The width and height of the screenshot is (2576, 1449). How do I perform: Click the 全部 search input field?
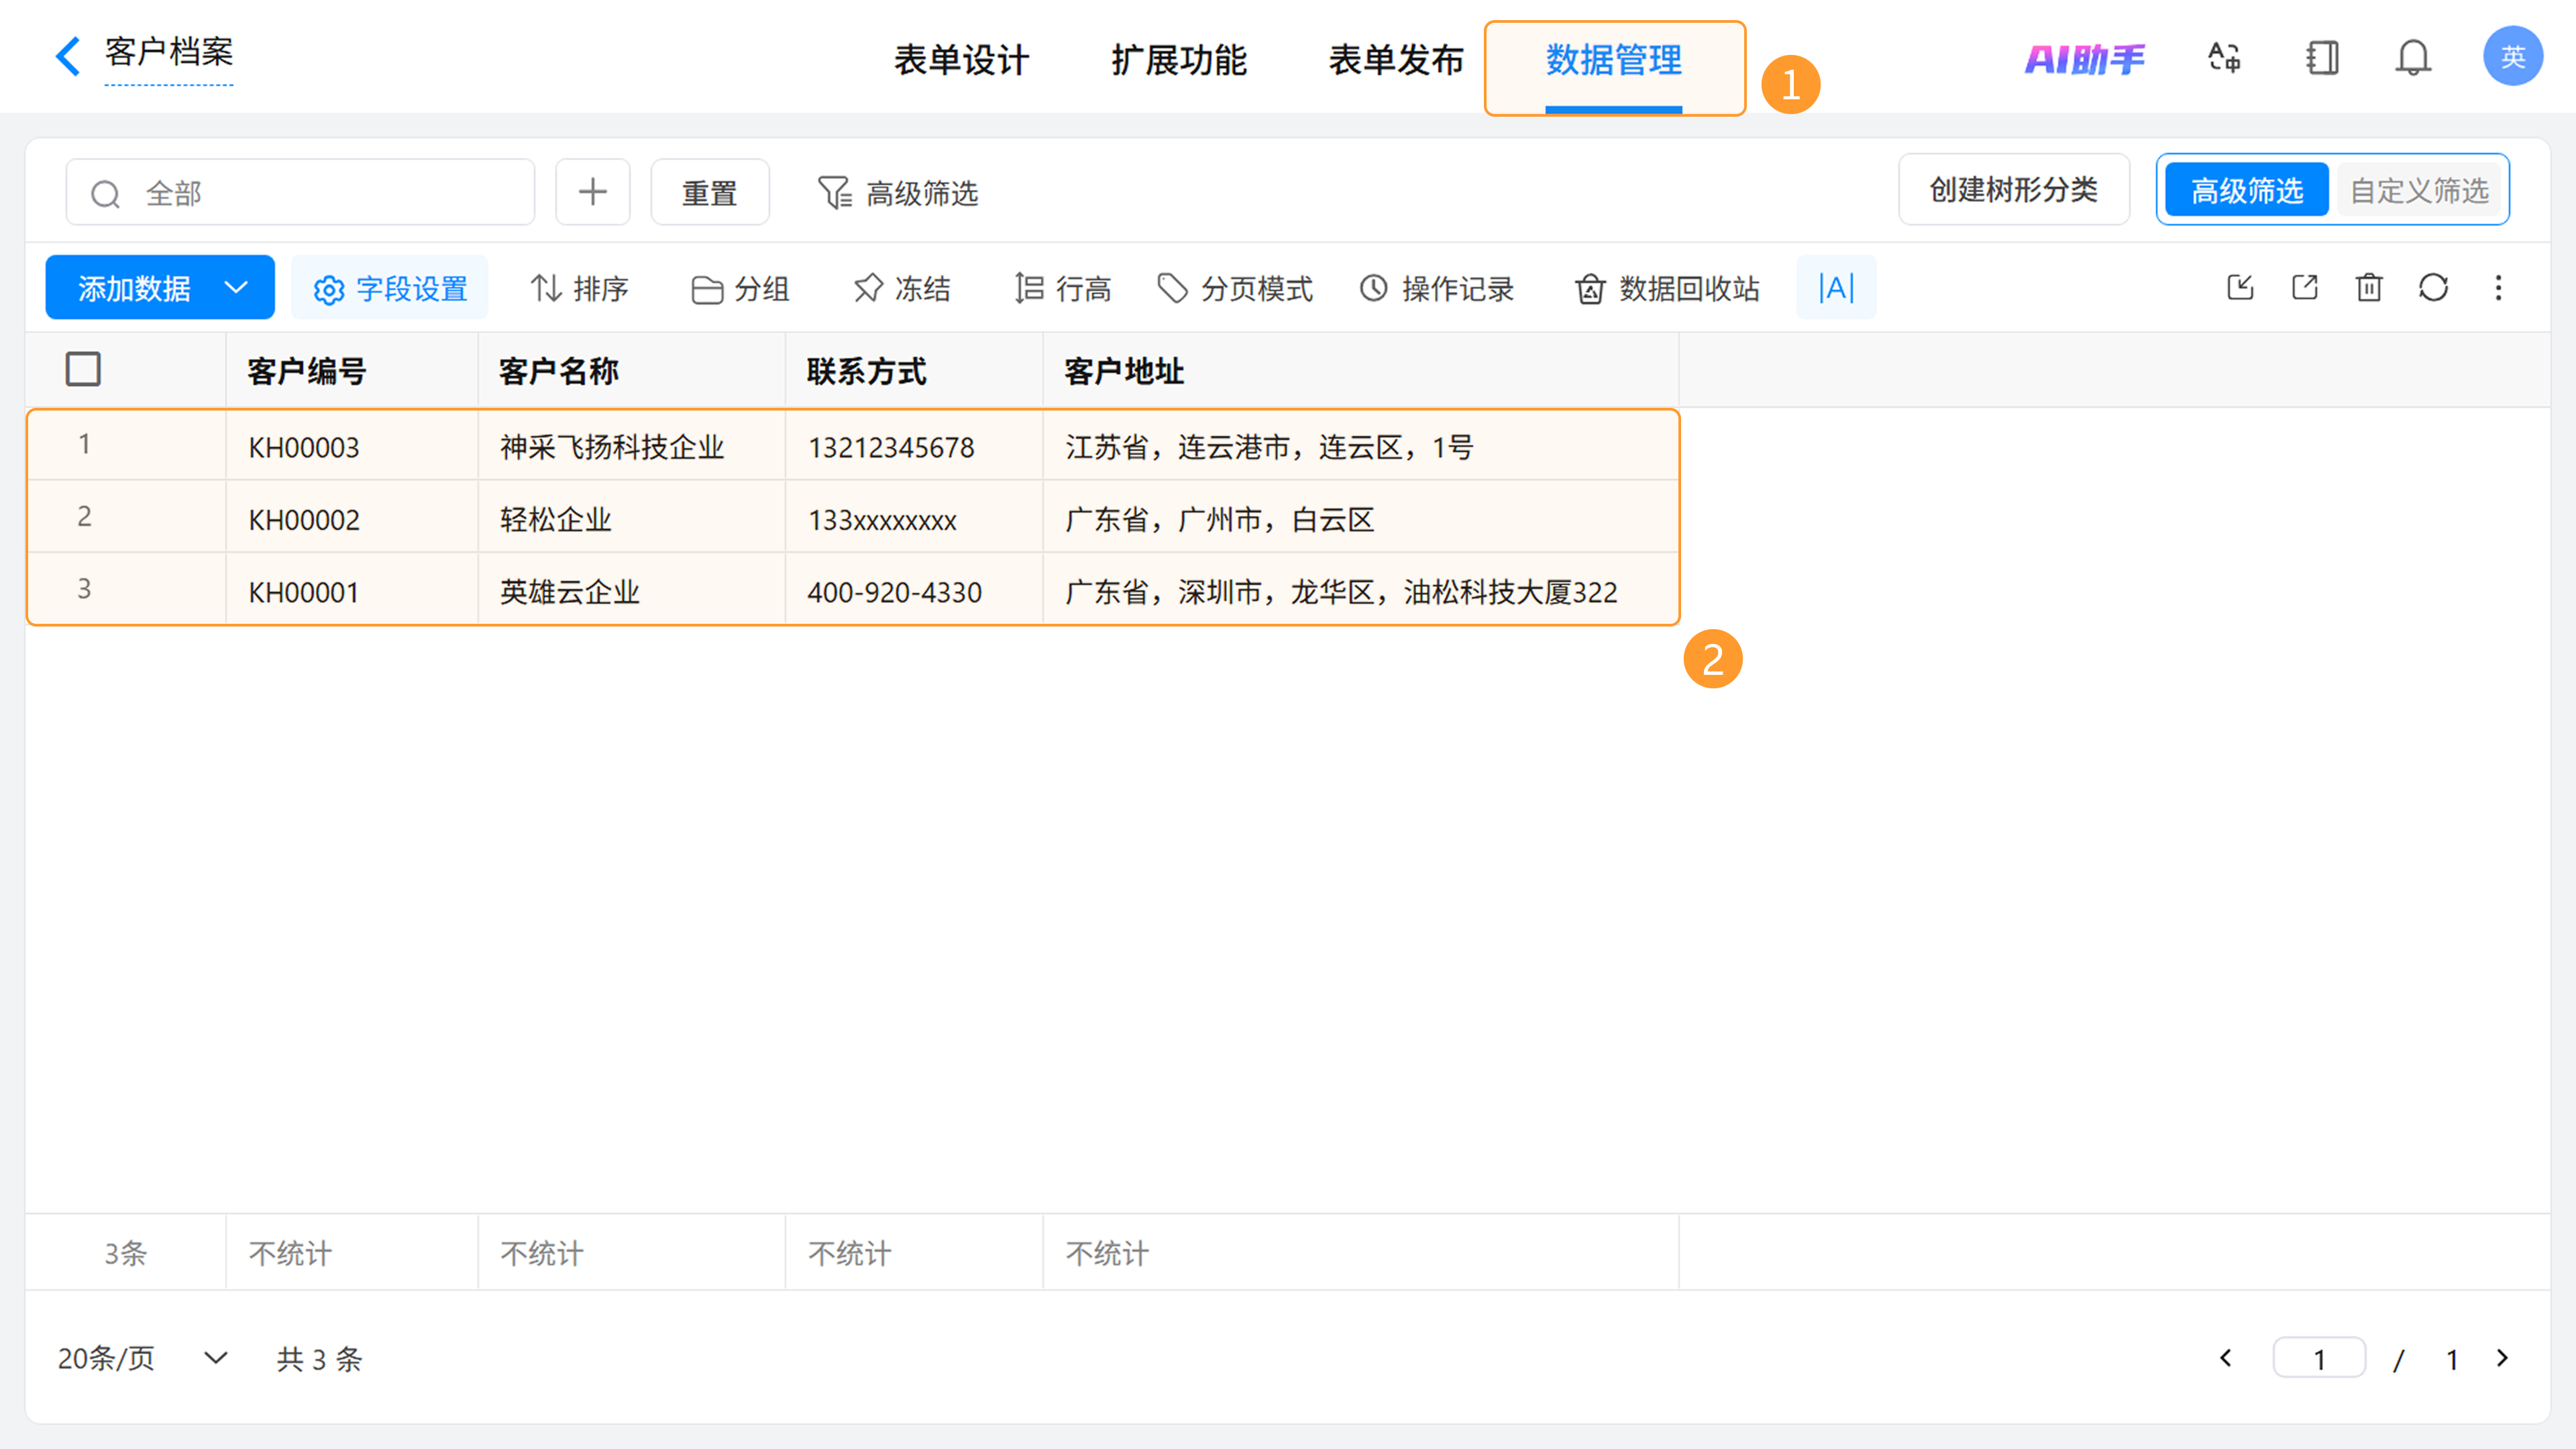pos(300,193)
